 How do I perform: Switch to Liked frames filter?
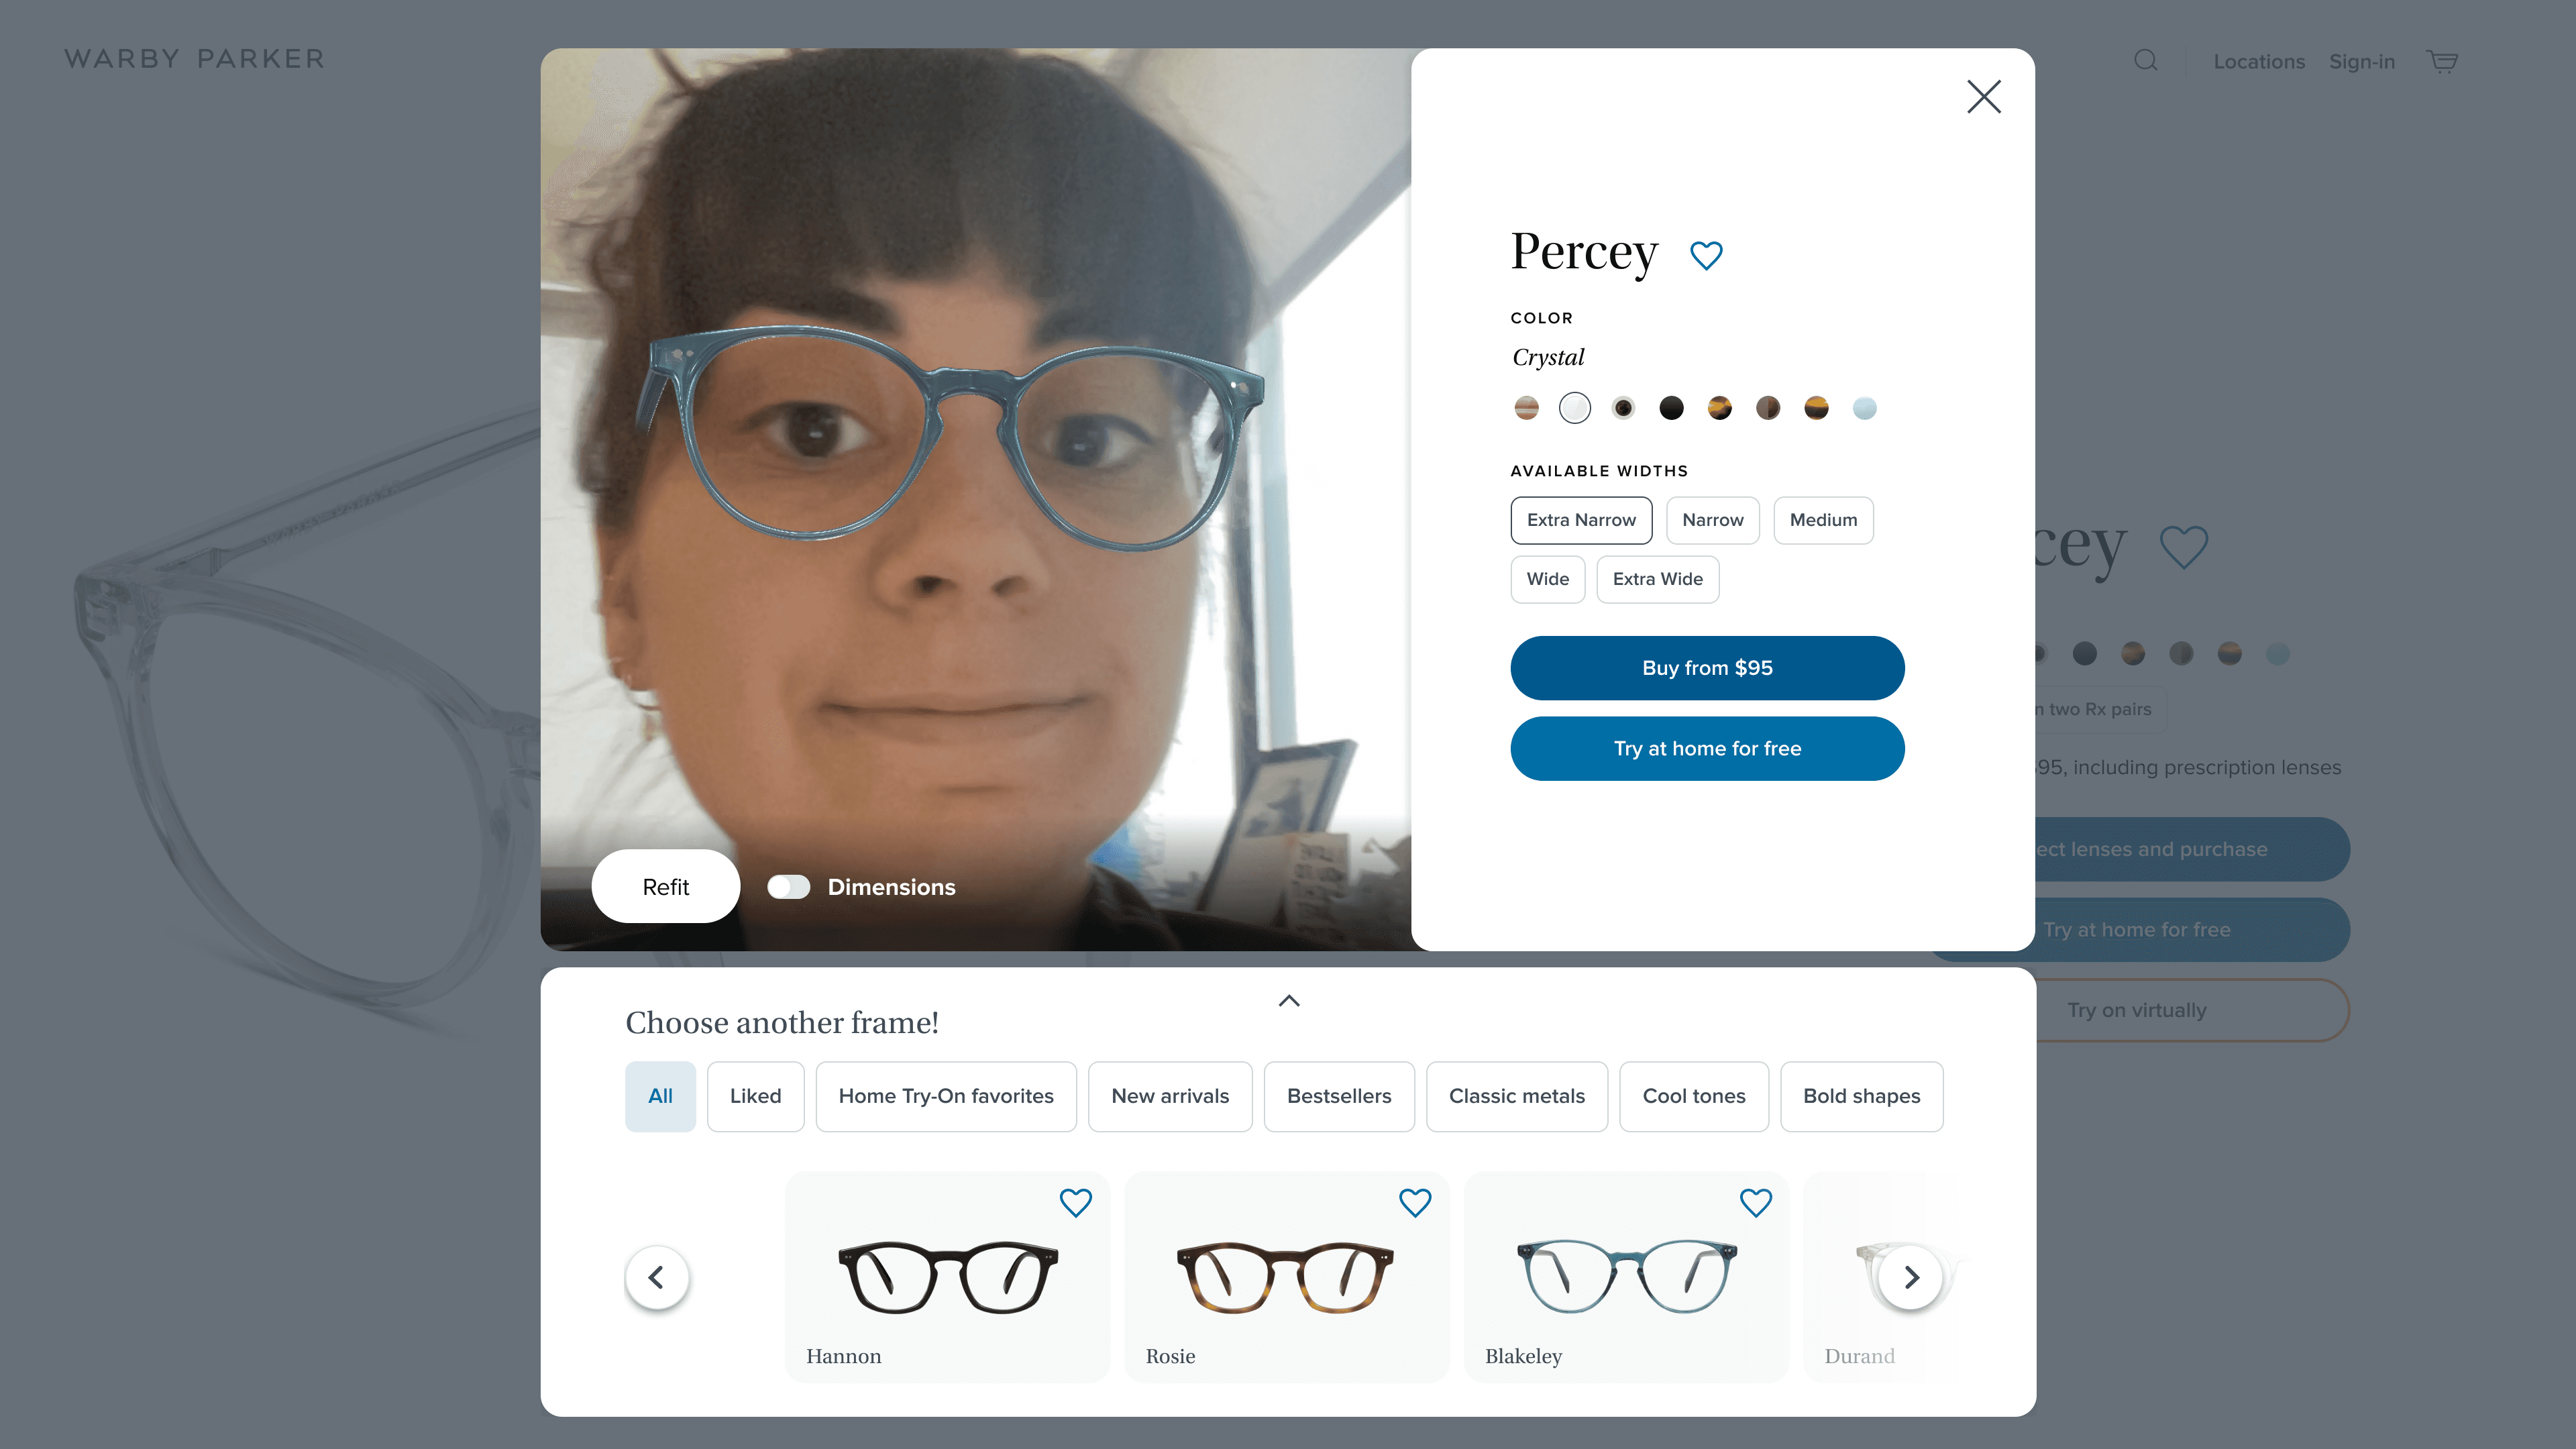tap(755, 1096)
